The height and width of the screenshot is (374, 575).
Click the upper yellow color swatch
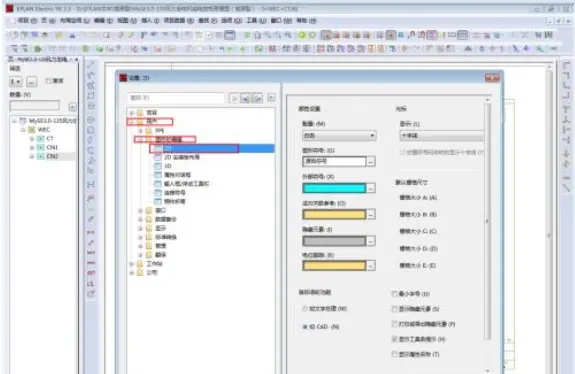point(334,214)
